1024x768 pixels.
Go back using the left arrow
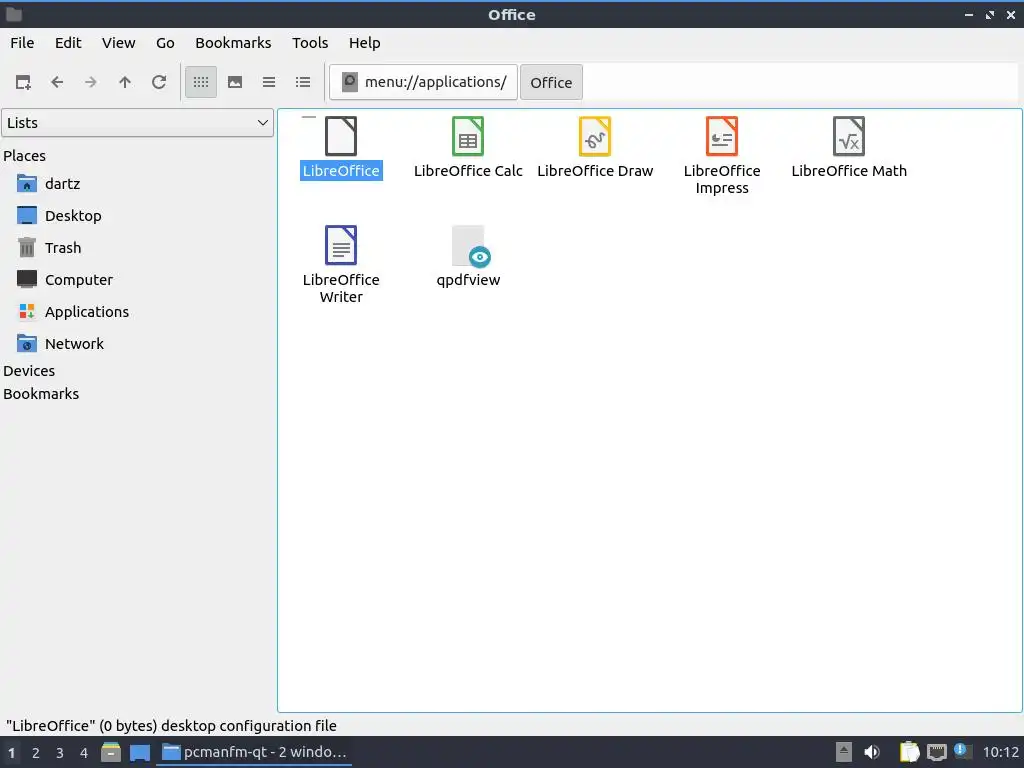[57, 82]
